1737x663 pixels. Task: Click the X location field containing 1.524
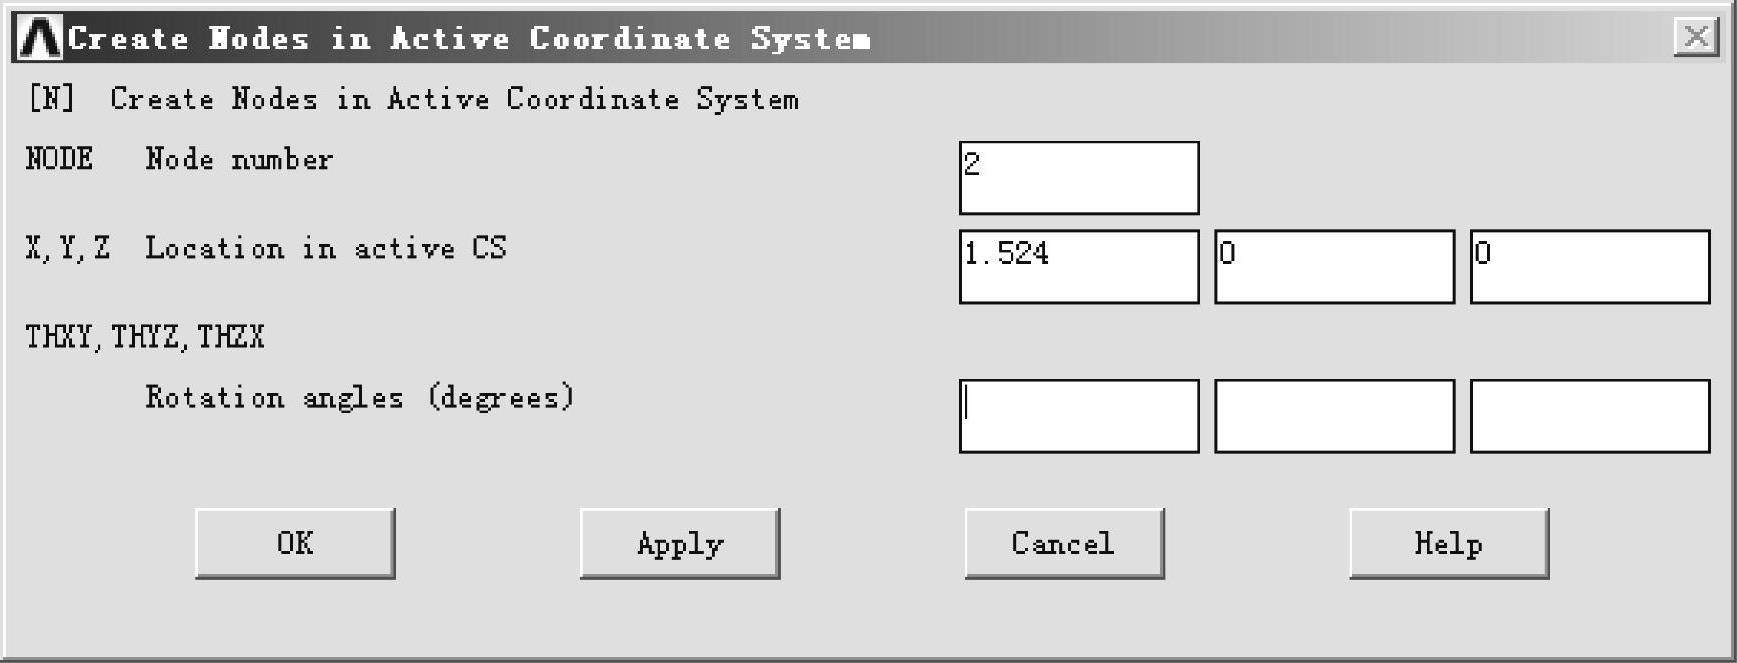click(1078, 267)
